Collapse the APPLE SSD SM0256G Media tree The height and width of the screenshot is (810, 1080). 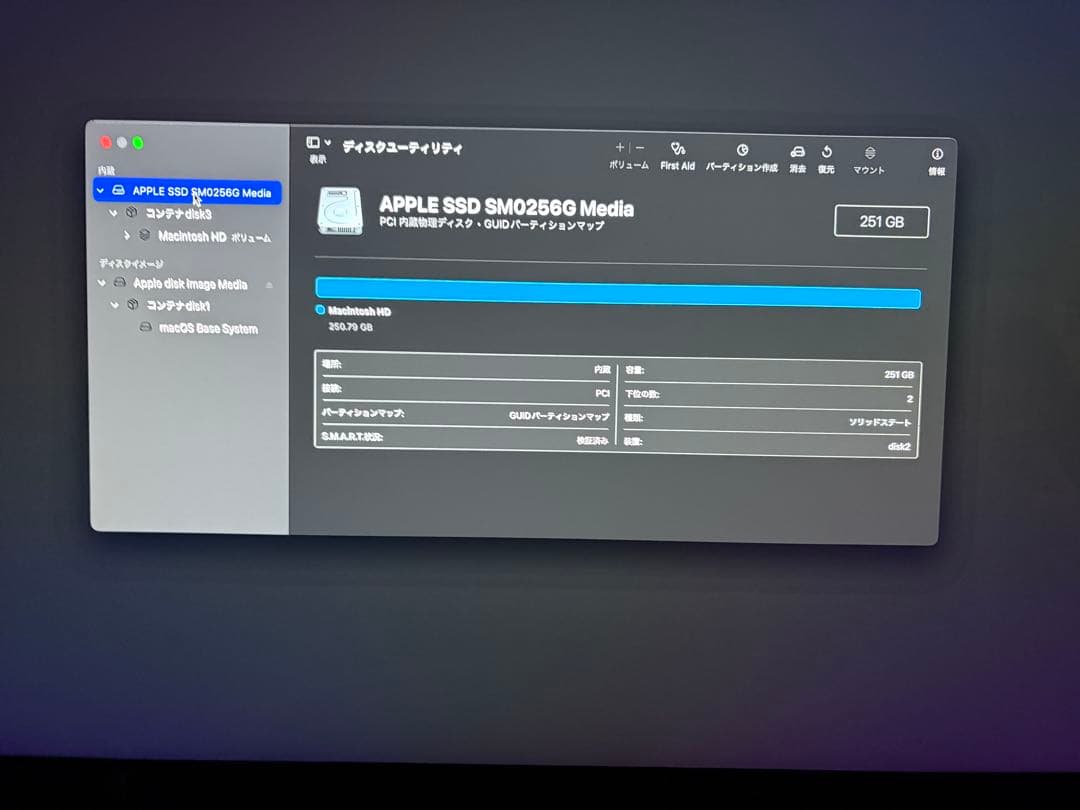[99, 190]
